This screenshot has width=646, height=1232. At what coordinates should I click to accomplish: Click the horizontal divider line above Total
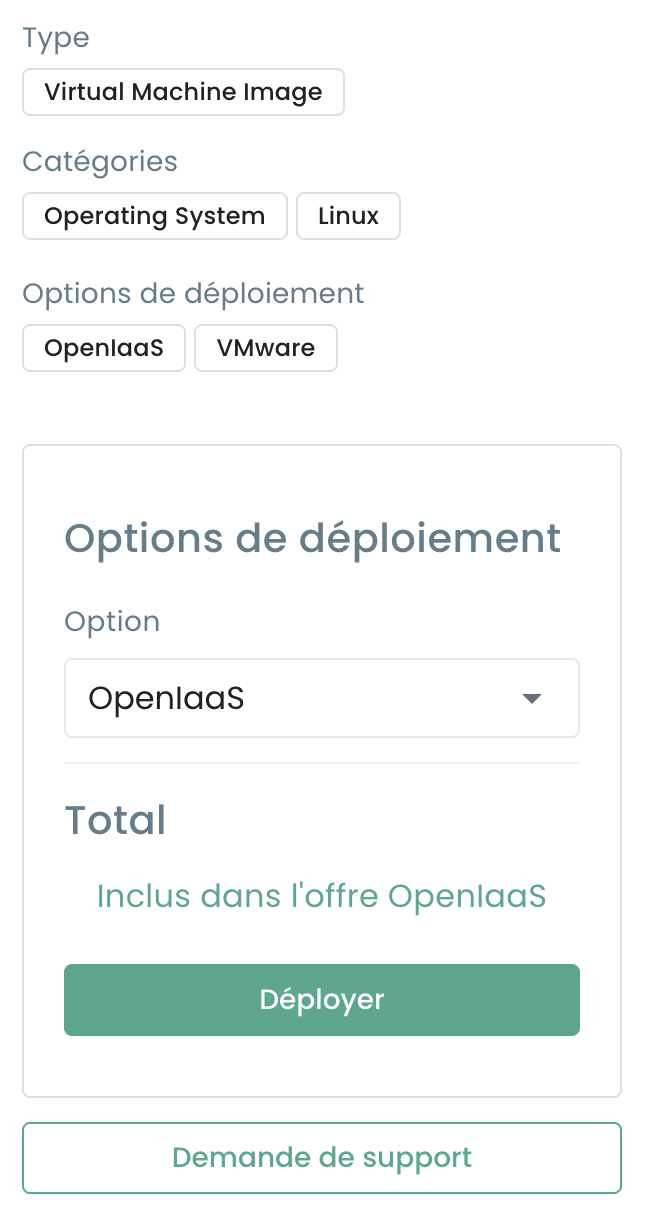[322, 763]
